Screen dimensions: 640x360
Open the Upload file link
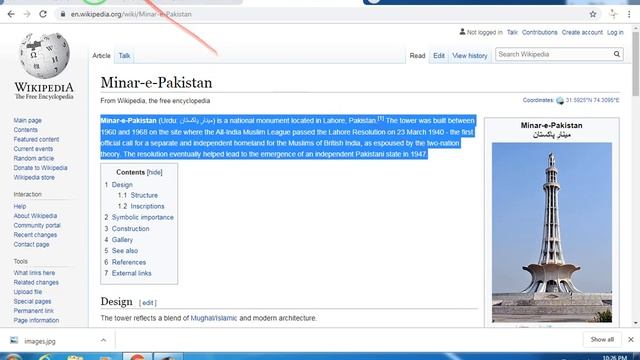(x=28, y=292)
